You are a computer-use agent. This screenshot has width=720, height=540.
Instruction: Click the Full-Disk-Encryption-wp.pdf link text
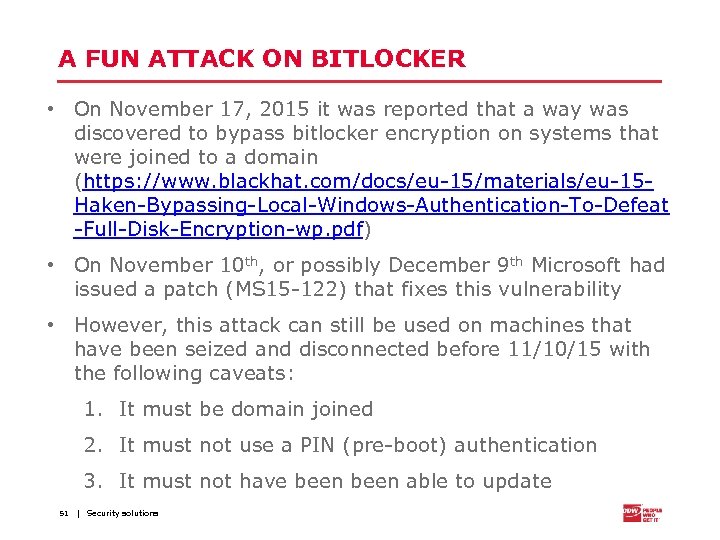coord(220,229)
